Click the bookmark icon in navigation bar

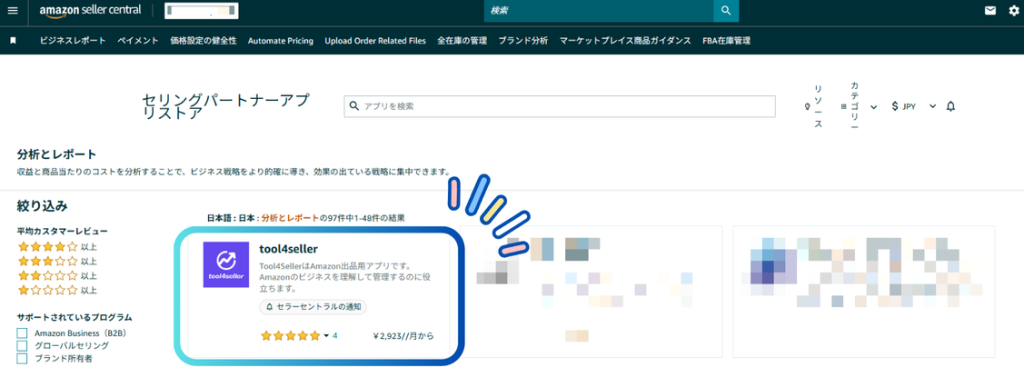pyautogui.click(x=13, y=40)
